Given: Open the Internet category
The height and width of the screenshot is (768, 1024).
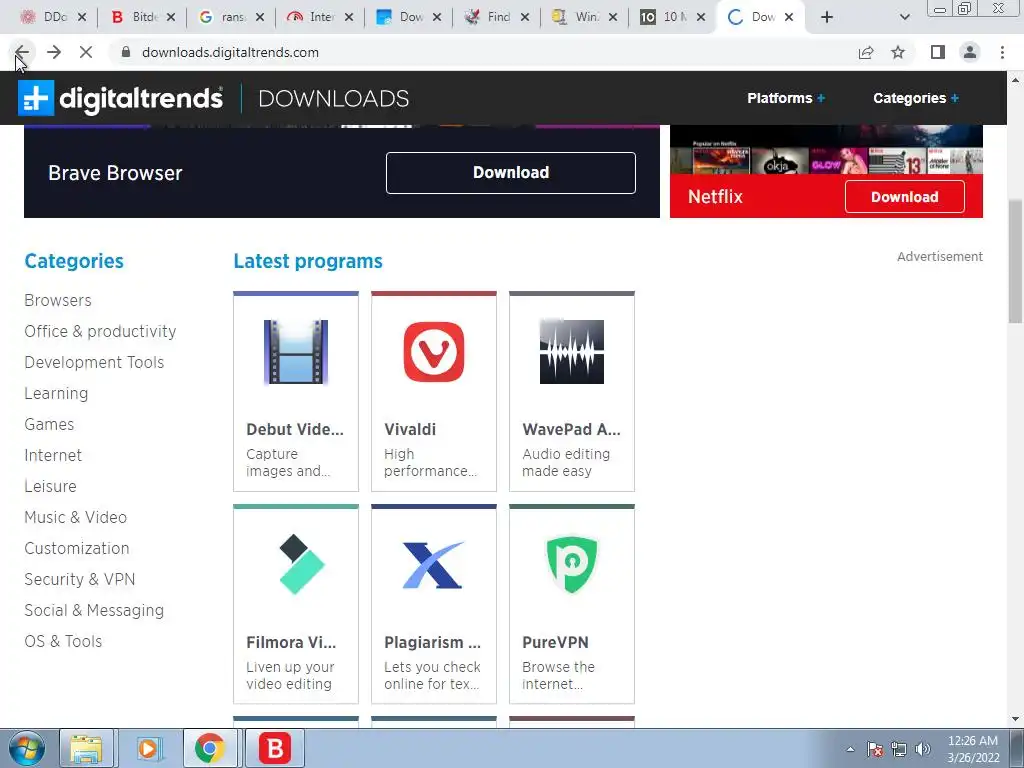Looking at the screenshot, I should point(53,455).
